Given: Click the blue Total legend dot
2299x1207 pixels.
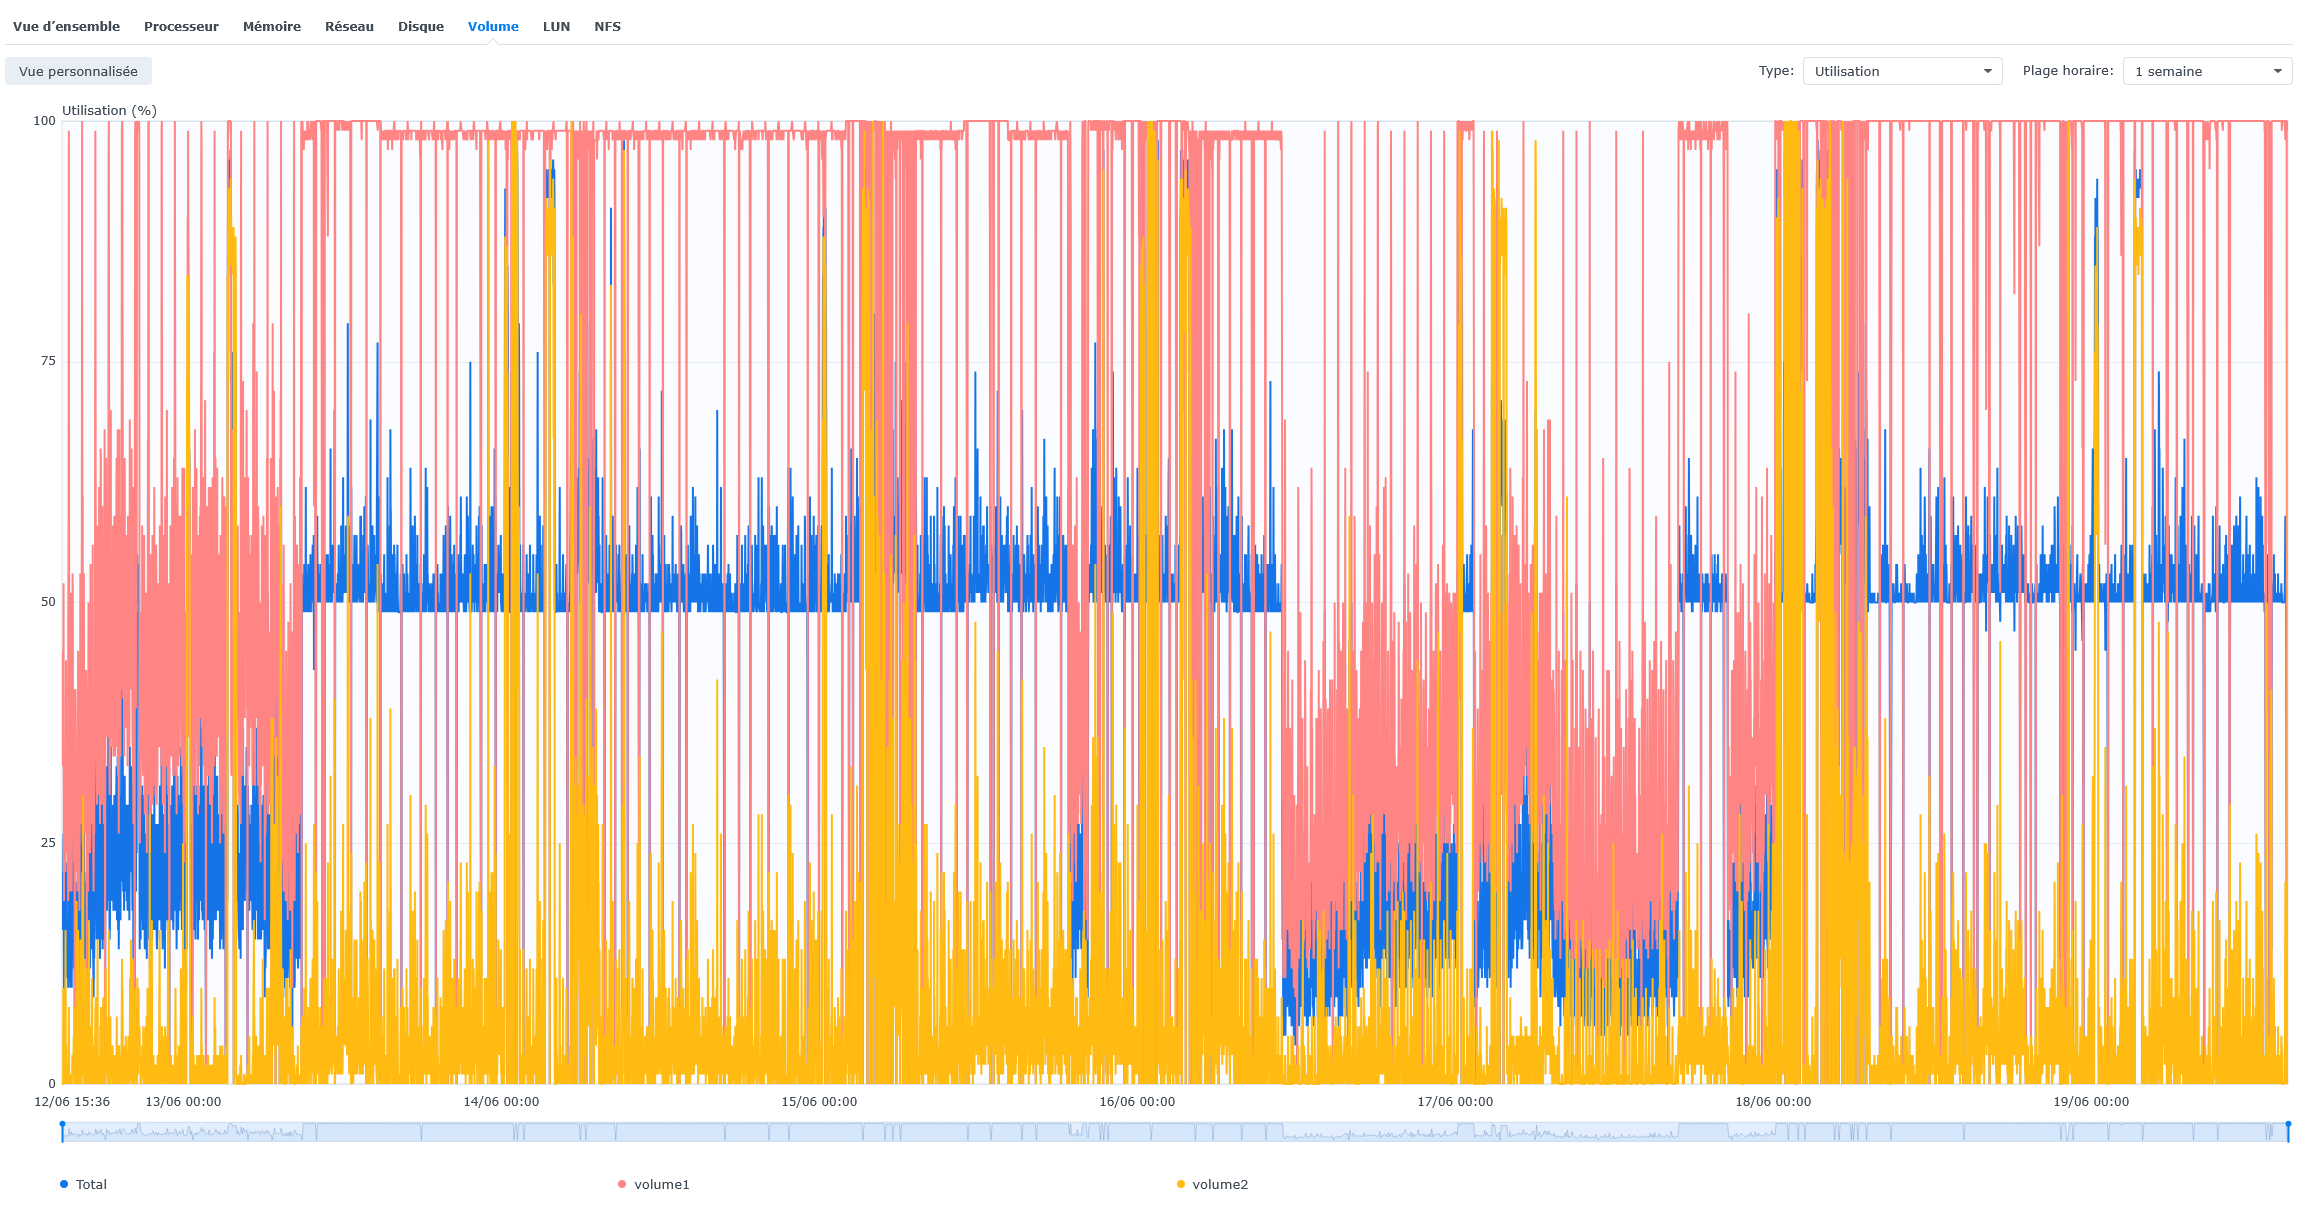Looking at the screenshot, I should [x=64, y=1184].
